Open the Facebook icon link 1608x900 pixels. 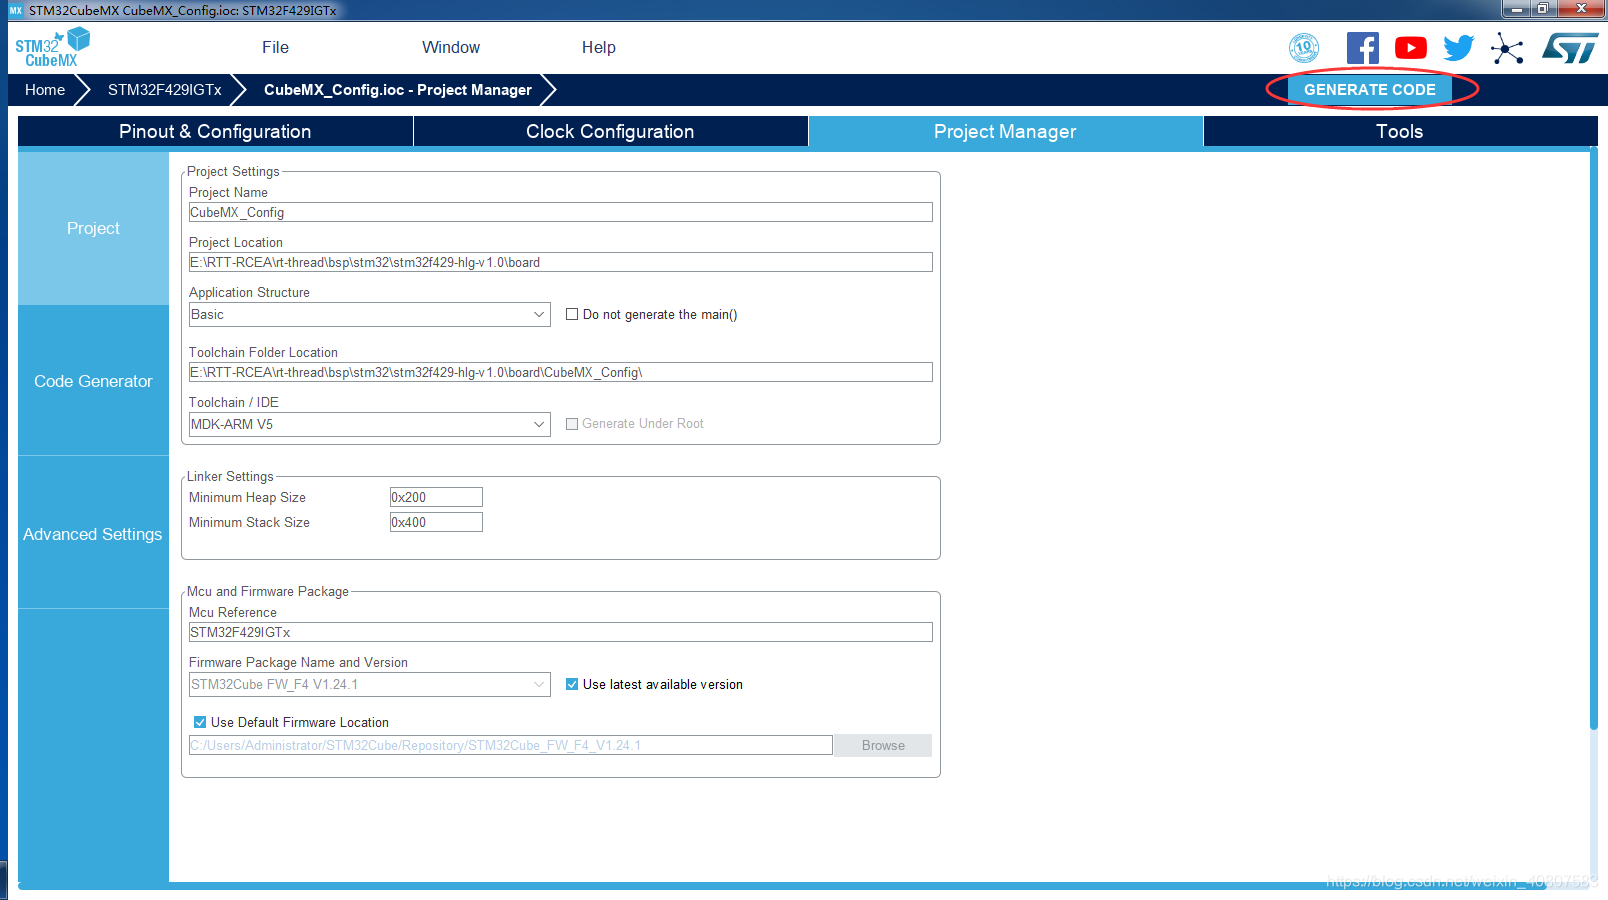click(1362, 48)
